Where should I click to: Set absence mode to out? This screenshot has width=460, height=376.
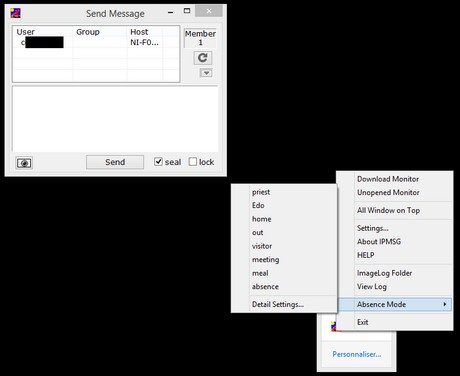[x=284, y=232]
